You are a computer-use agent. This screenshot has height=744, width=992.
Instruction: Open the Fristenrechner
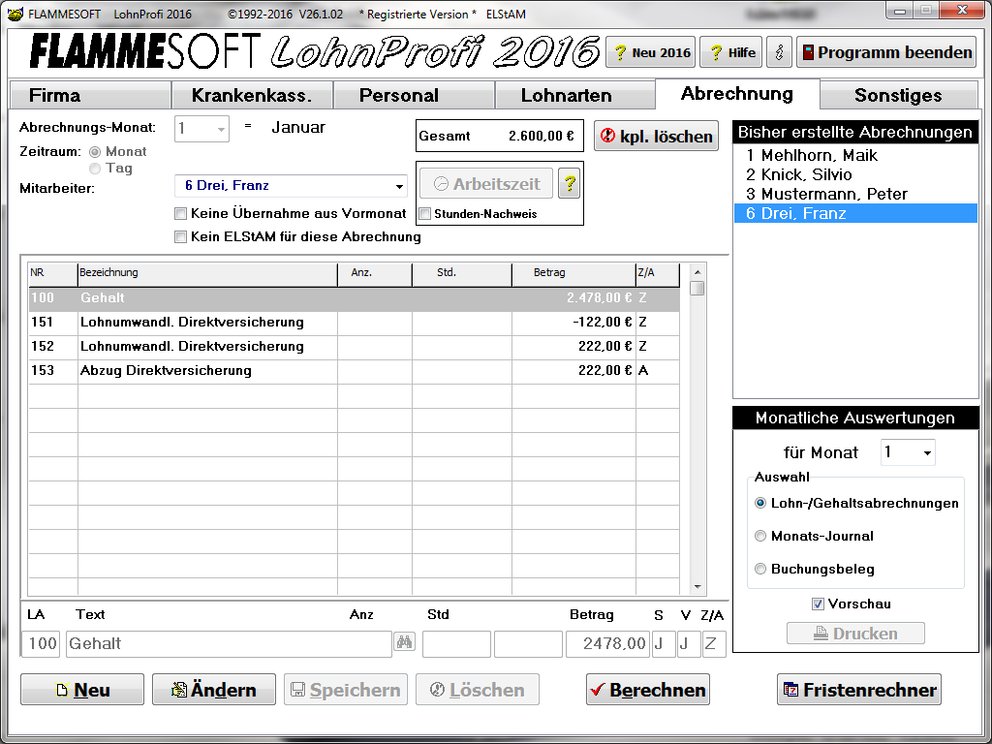tap(859, 690)
